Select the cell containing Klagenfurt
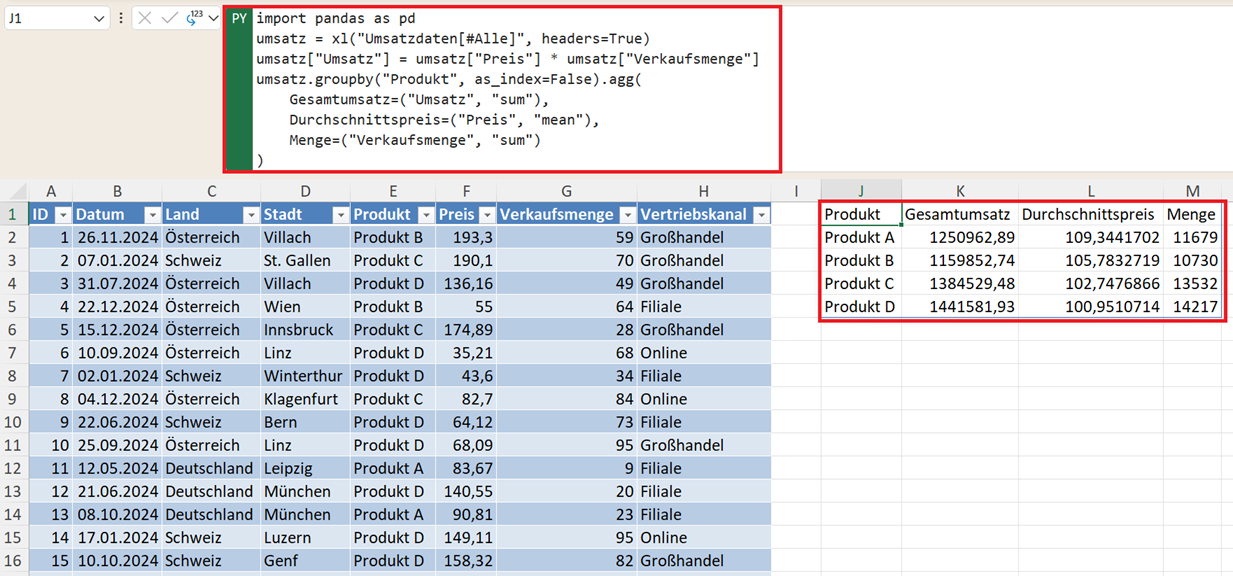1233x576 pixels. click(x=304, y=399)
